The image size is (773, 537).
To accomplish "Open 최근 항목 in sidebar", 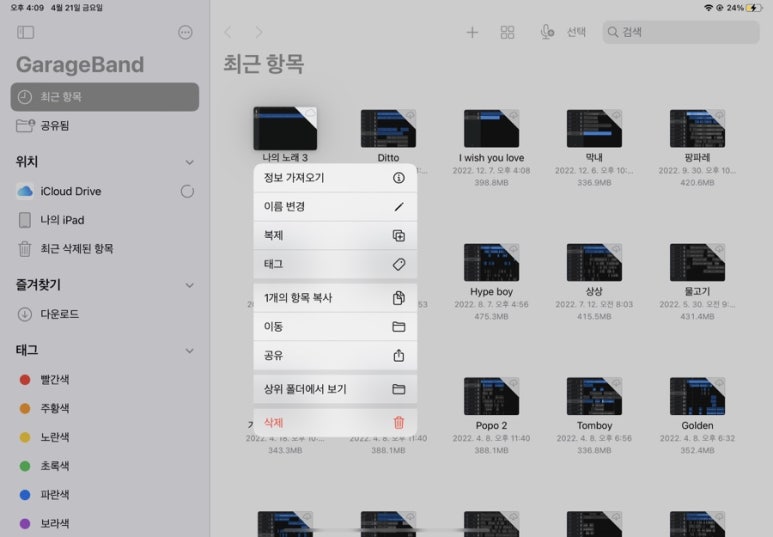I will point(105,97).
